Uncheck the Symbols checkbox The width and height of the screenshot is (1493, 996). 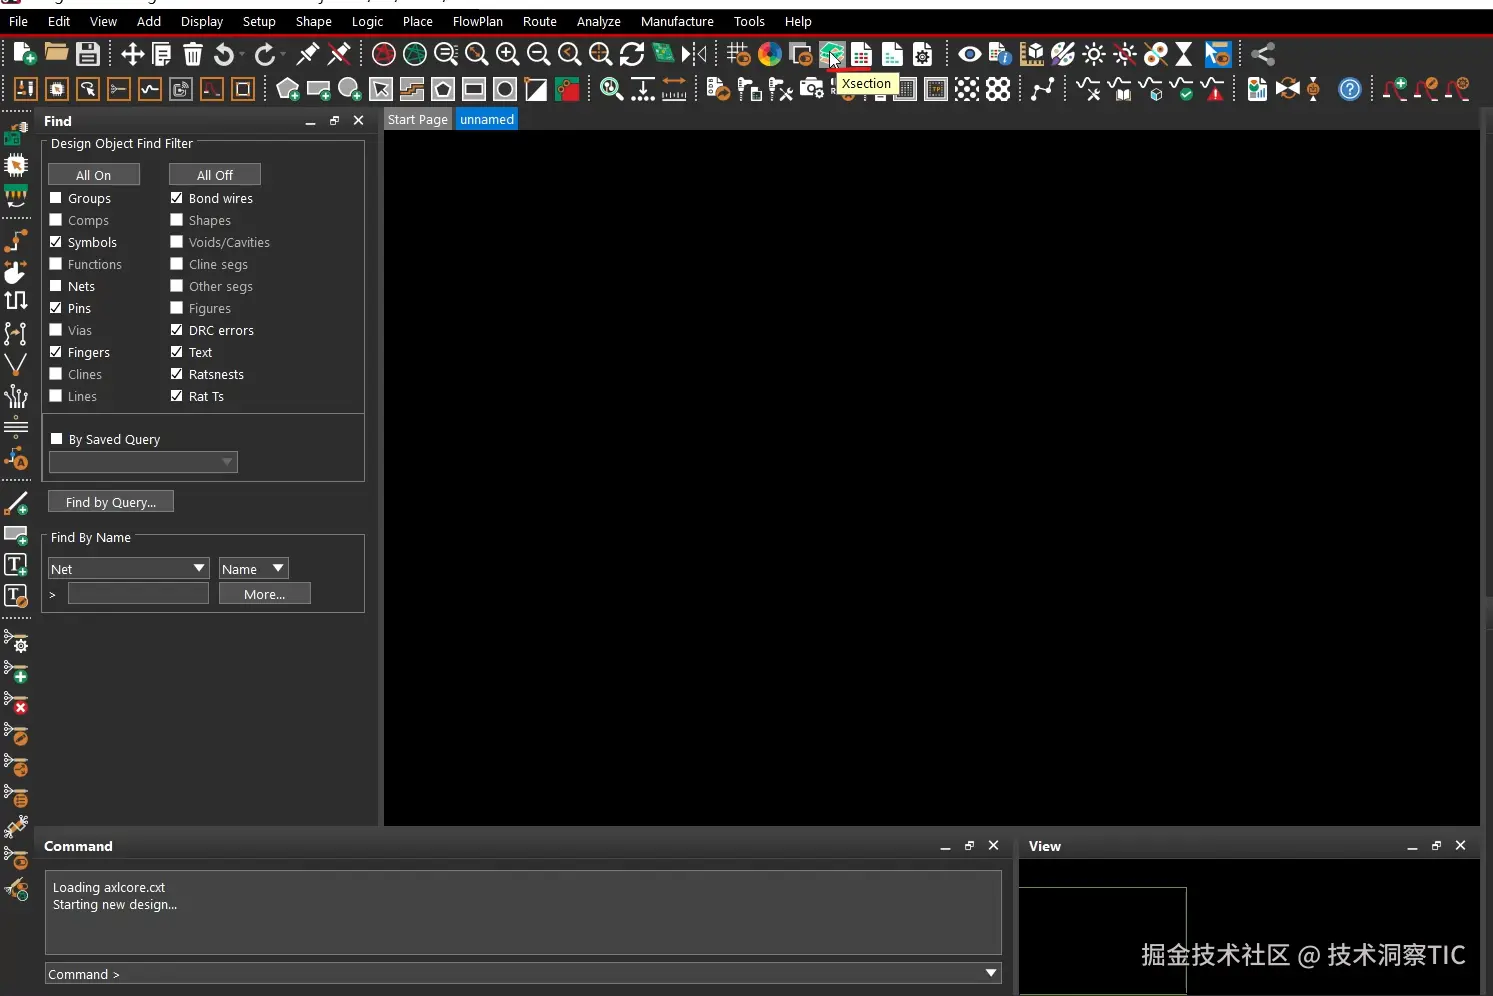click(x=56, y=242)
